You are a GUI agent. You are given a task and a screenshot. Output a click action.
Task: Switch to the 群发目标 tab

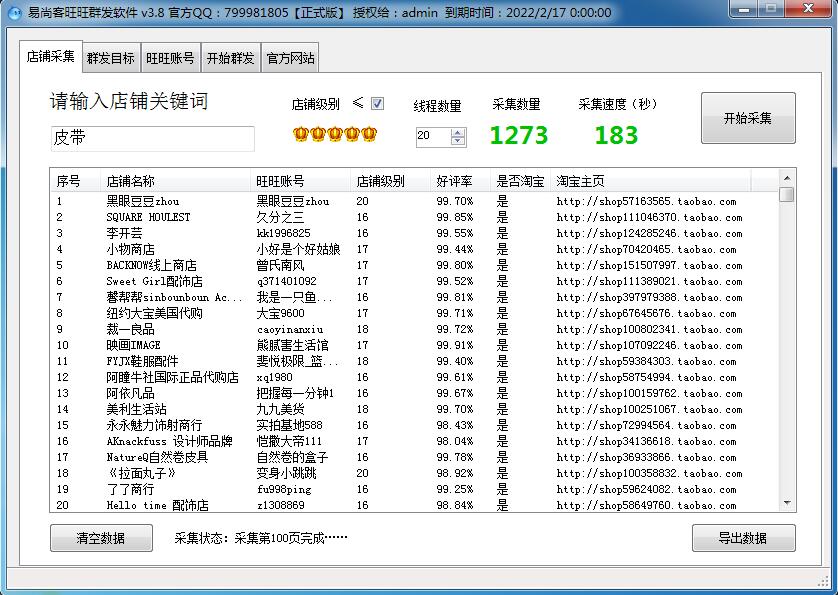(x=110, y=58)
